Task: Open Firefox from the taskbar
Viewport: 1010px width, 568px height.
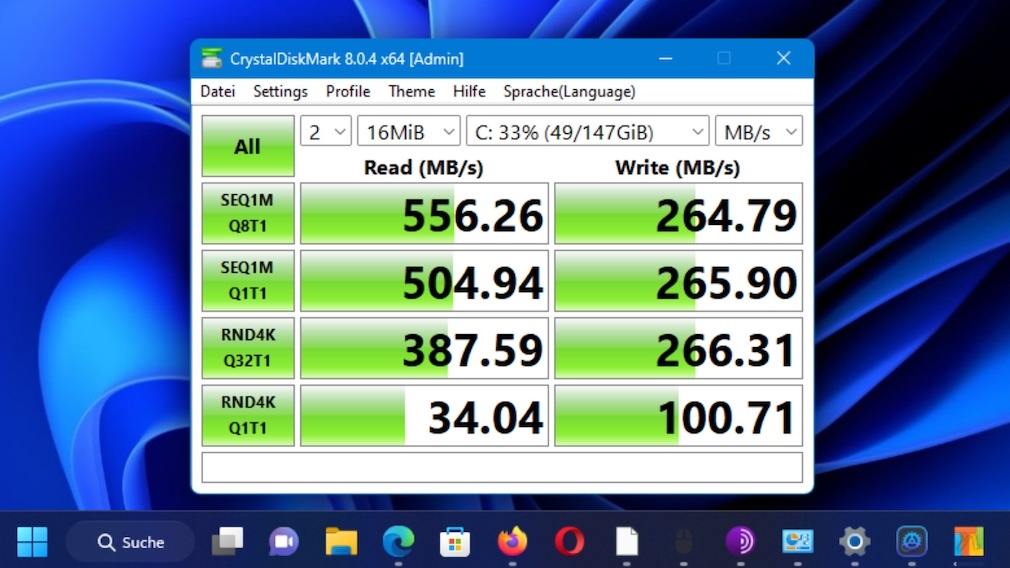Action: pyautogui.click(x=512, y=541)
